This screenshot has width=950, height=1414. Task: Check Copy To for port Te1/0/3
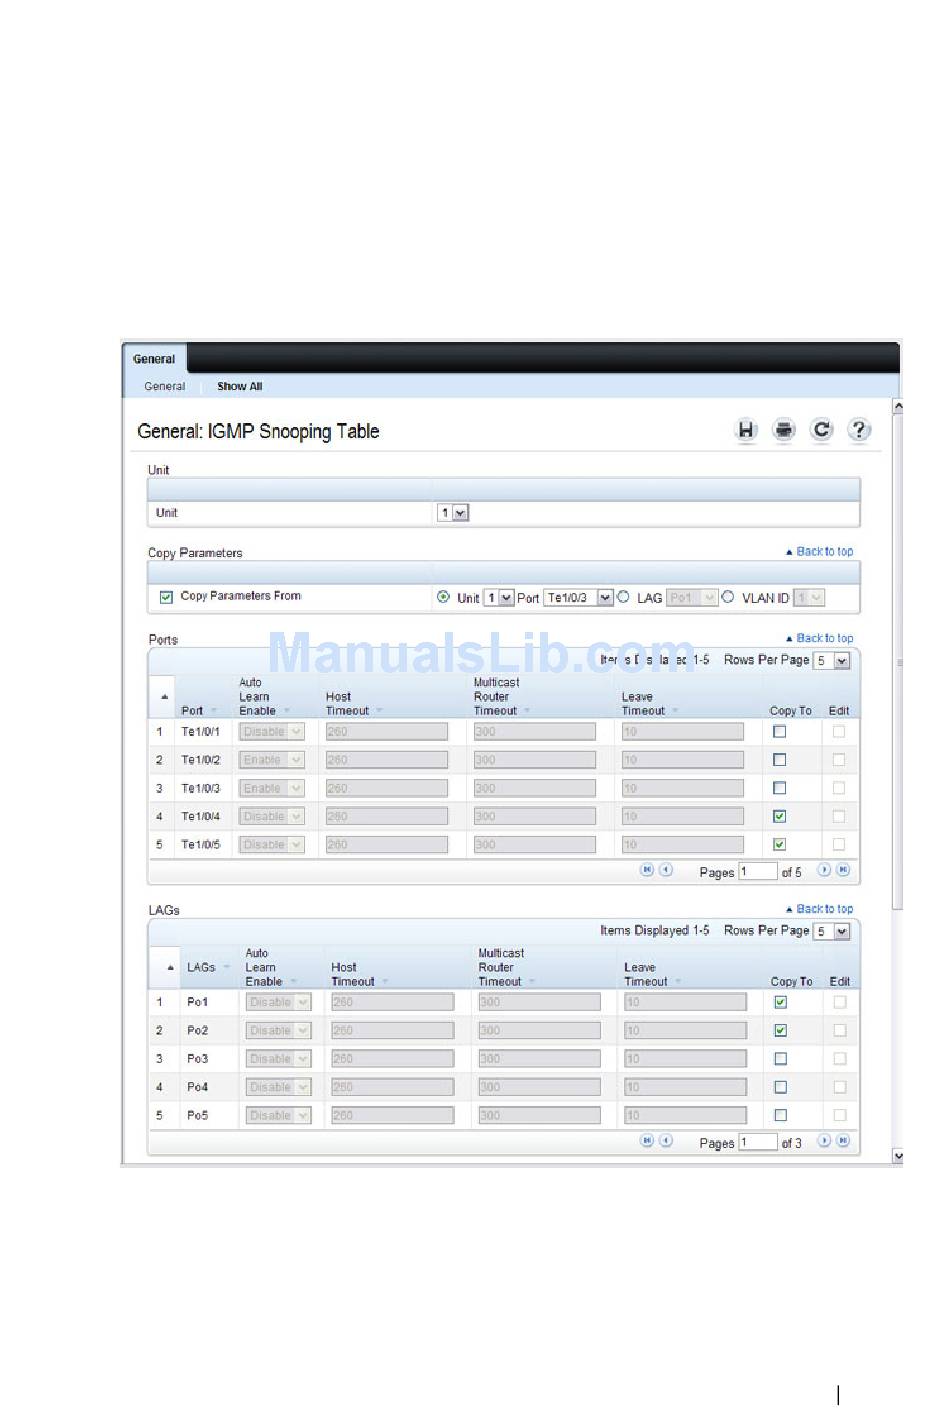click(x=780, y=788)
